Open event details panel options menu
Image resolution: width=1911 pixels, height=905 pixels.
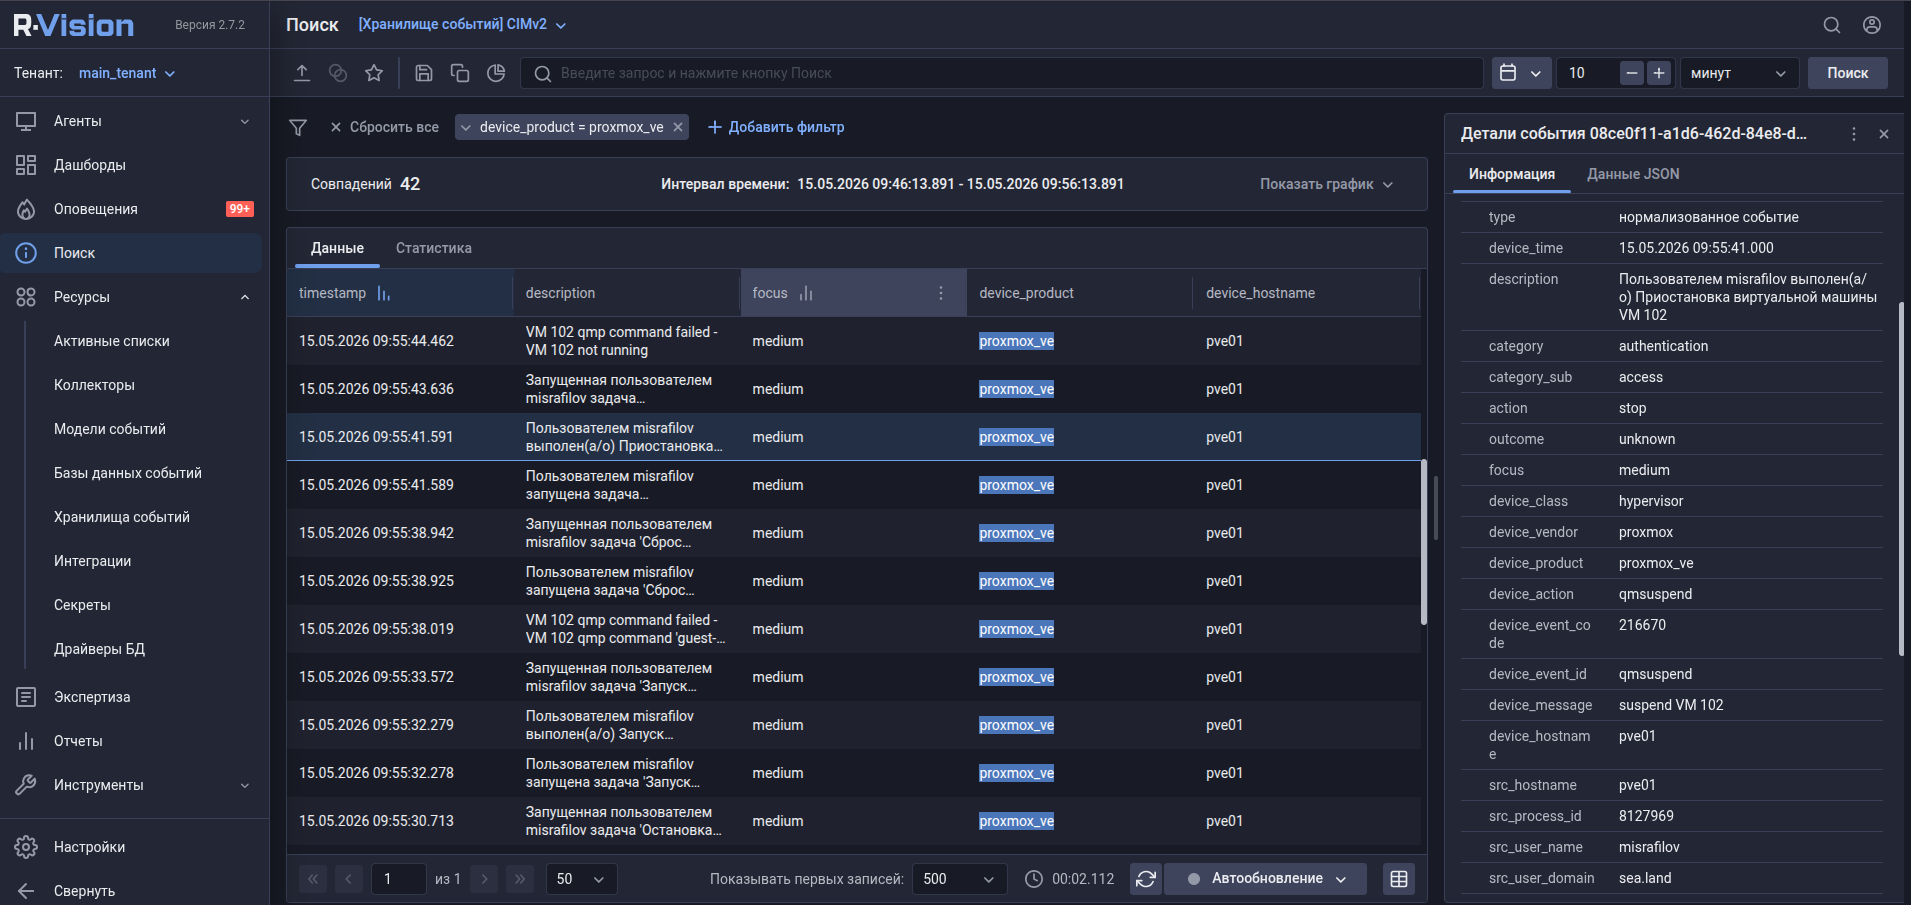point(1854,134)
